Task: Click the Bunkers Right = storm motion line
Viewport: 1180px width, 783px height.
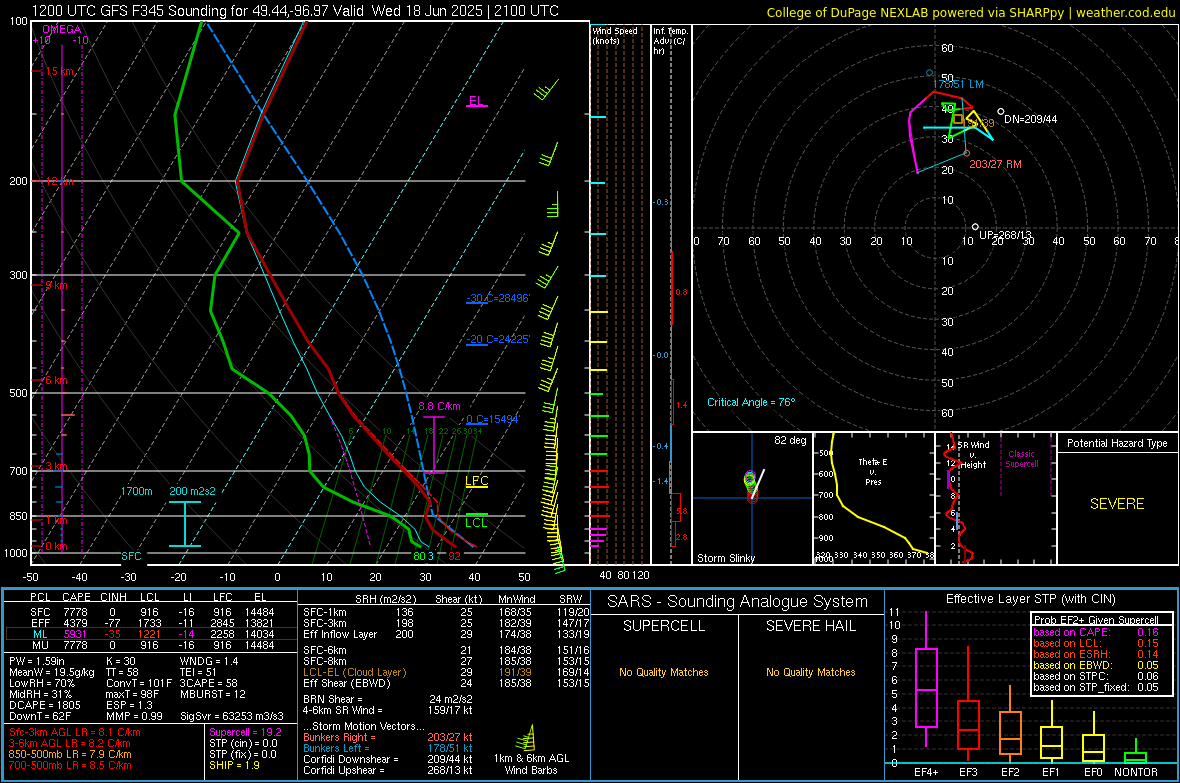Action: 388,737
